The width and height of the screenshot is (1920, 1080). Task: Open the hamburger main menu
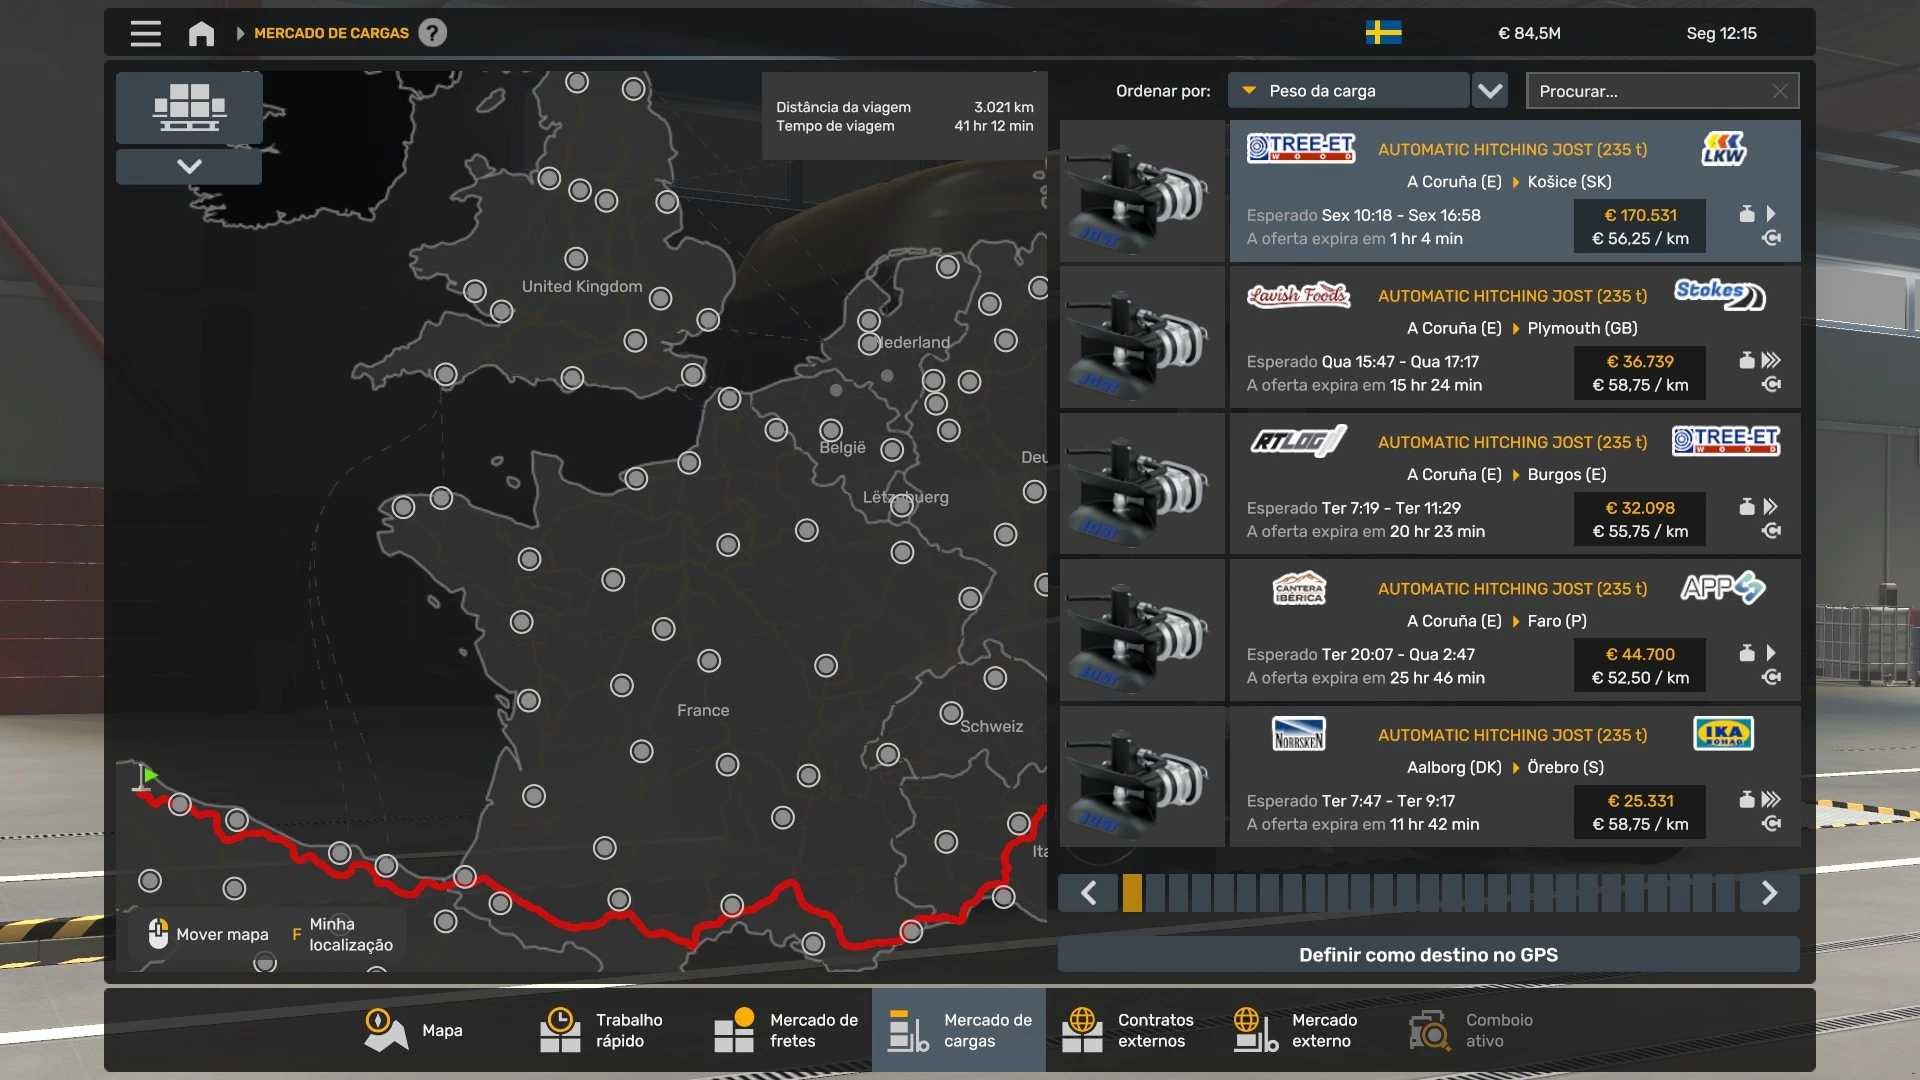[146, 34]
